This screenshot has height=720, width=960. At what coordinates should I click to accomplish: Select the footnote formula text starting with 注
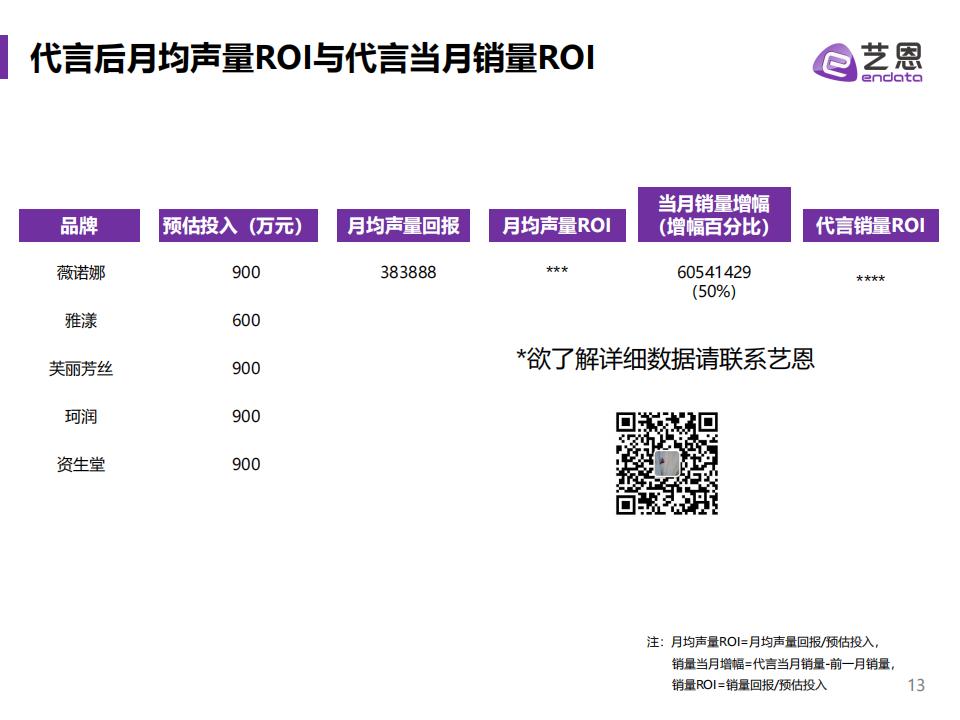point(770,663)
